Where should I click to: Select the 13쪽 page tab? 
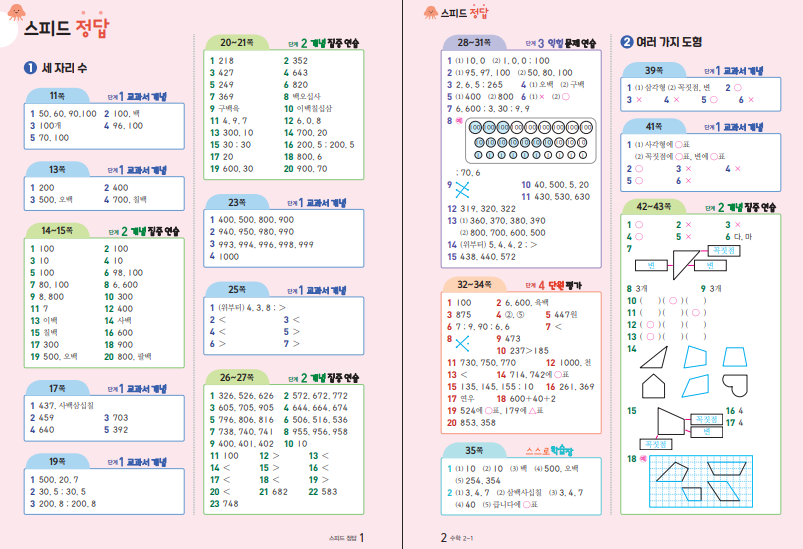[x=57, y=169]
